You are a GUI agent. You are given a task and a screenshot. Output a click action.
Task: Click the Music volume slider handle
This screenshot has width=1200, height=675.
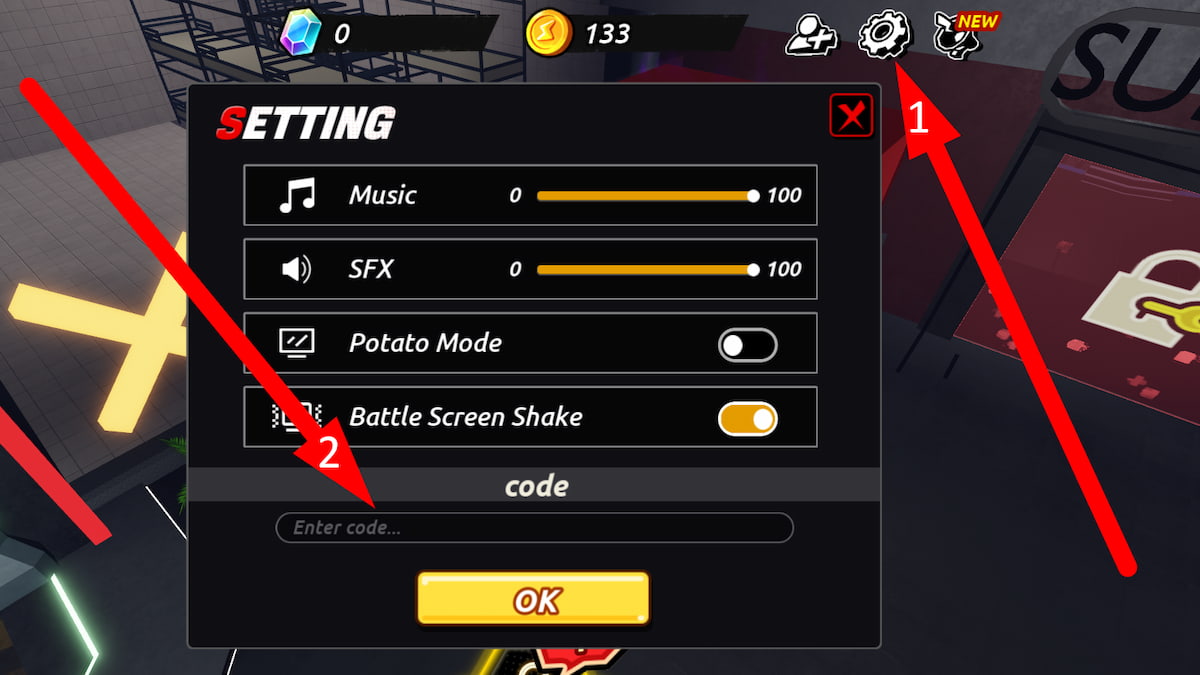tap(753, 196)
